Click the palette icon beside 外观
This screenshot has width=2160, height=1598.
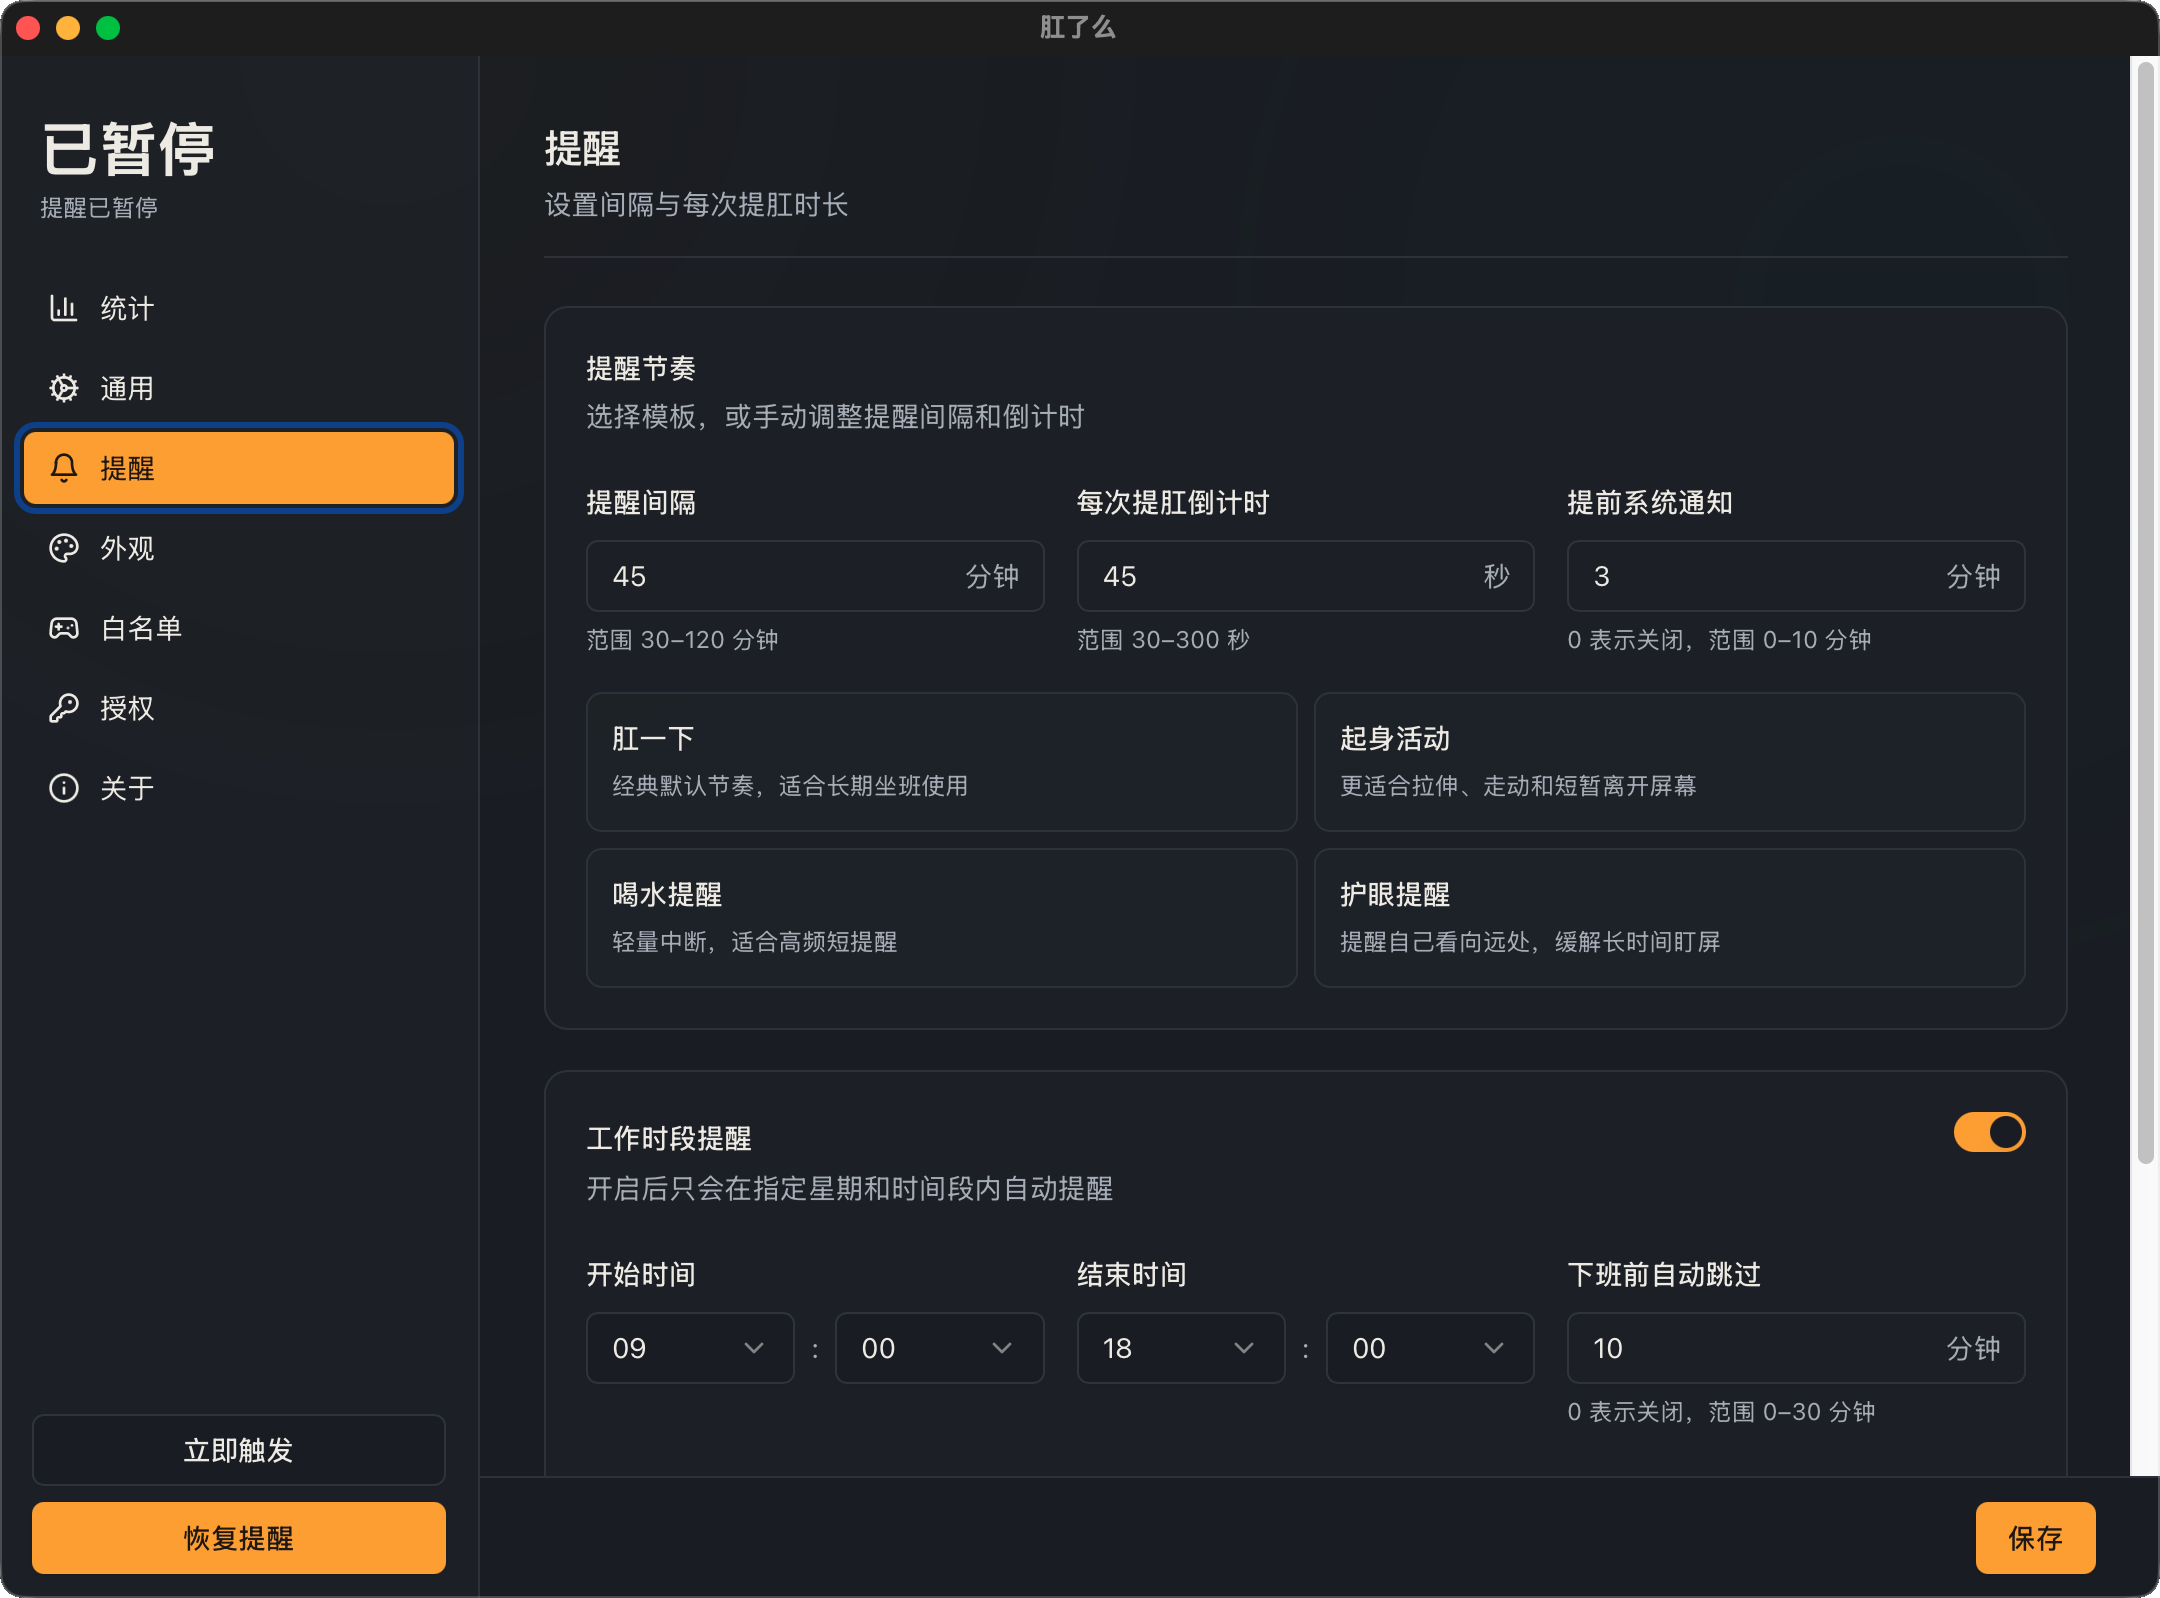pos(64,548)
